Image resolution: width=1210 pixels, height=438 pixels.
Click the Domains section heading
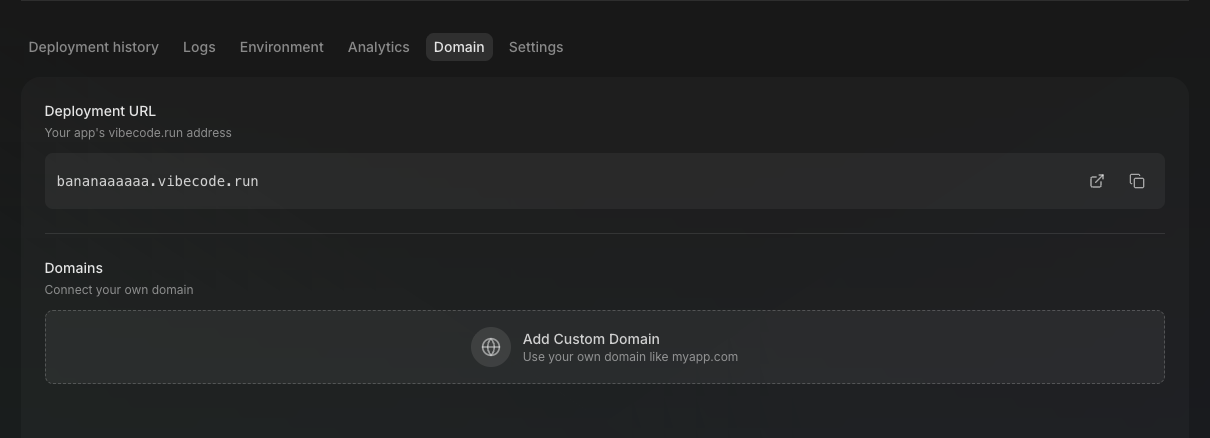click(74, 268)
